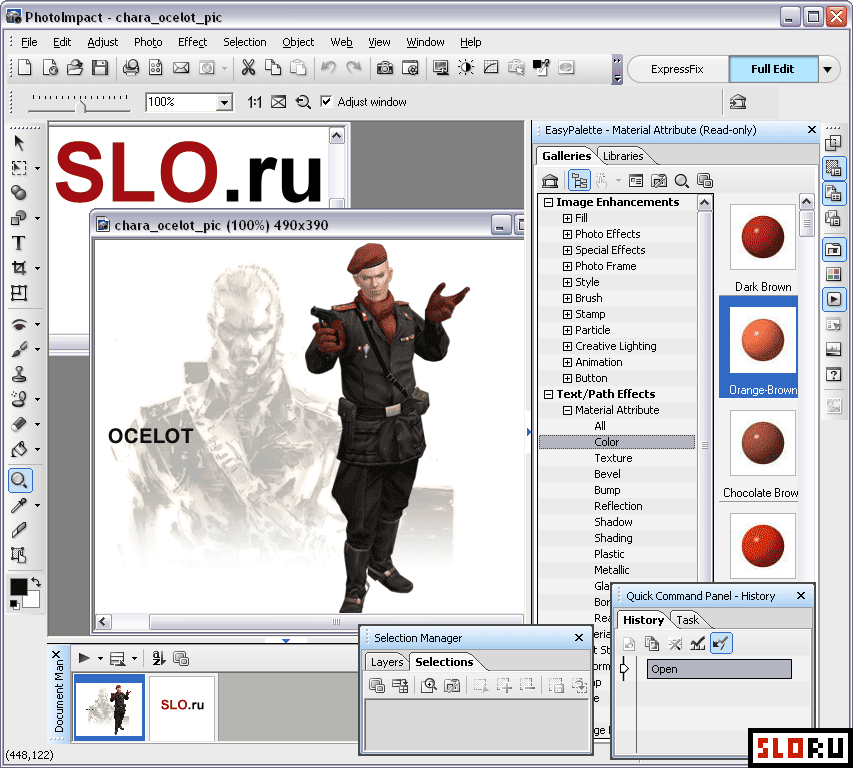This screenshot has width=853, height=768.
Task: Select the Reflection tree item
Action: (618, 506)
